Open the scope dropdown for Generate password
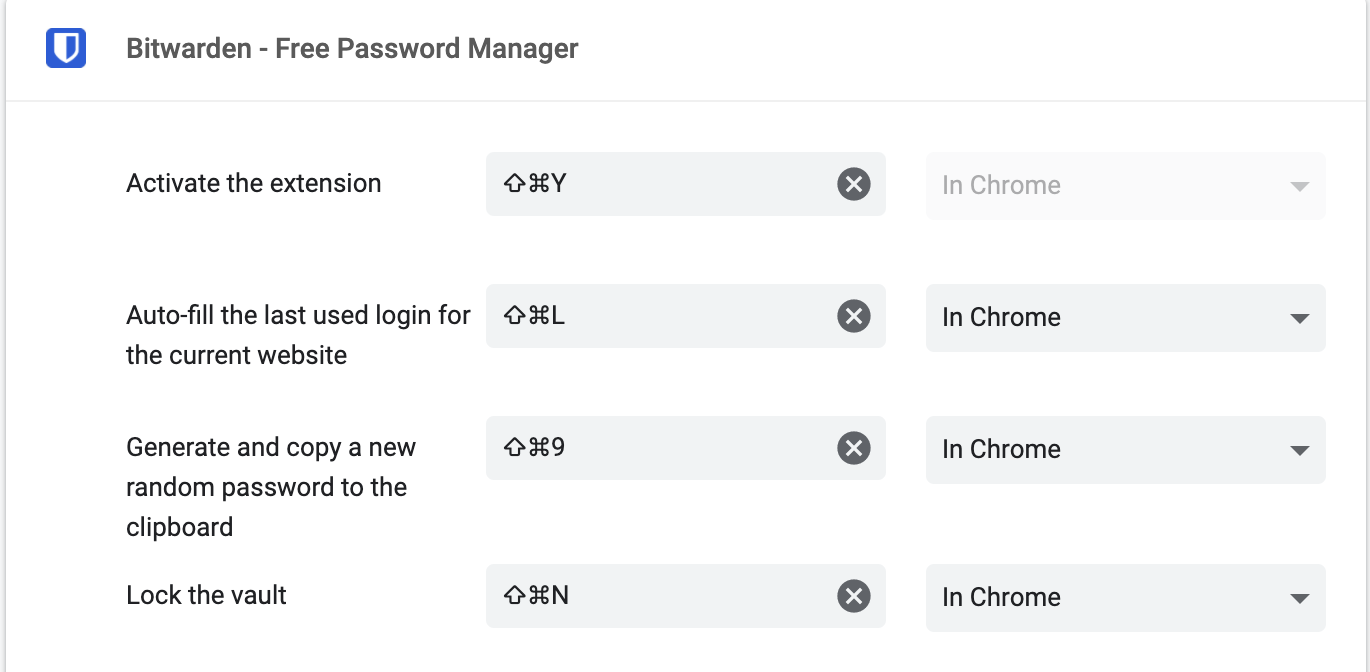The image size is (1370, 672). tap(1125, 450)
